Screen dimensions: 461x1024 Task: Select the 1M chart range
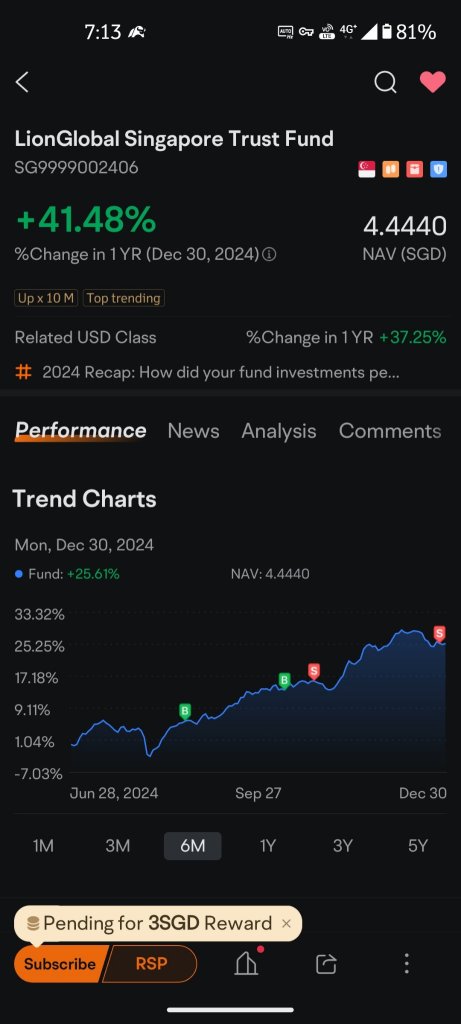[x=43, y=846]
